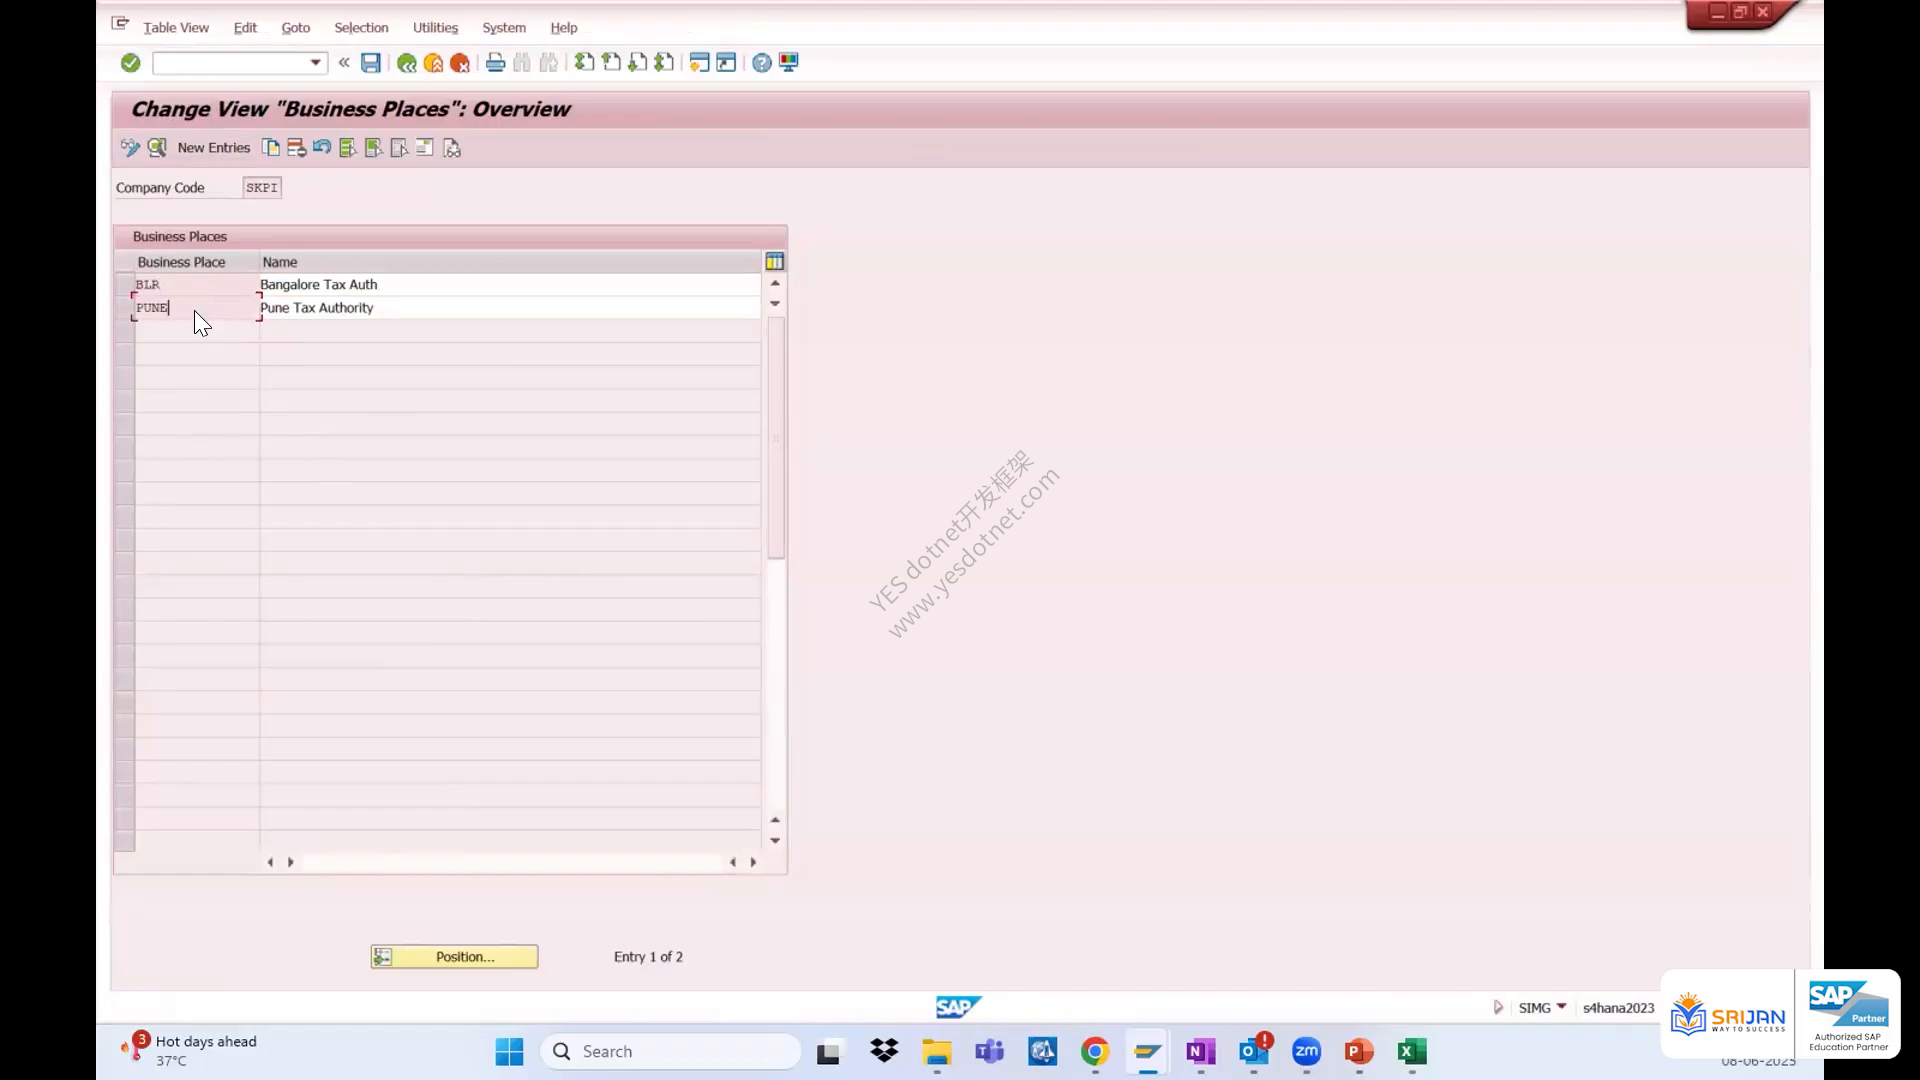
Task: Expand the command field dropdown arrow
Action: point(315,63)
